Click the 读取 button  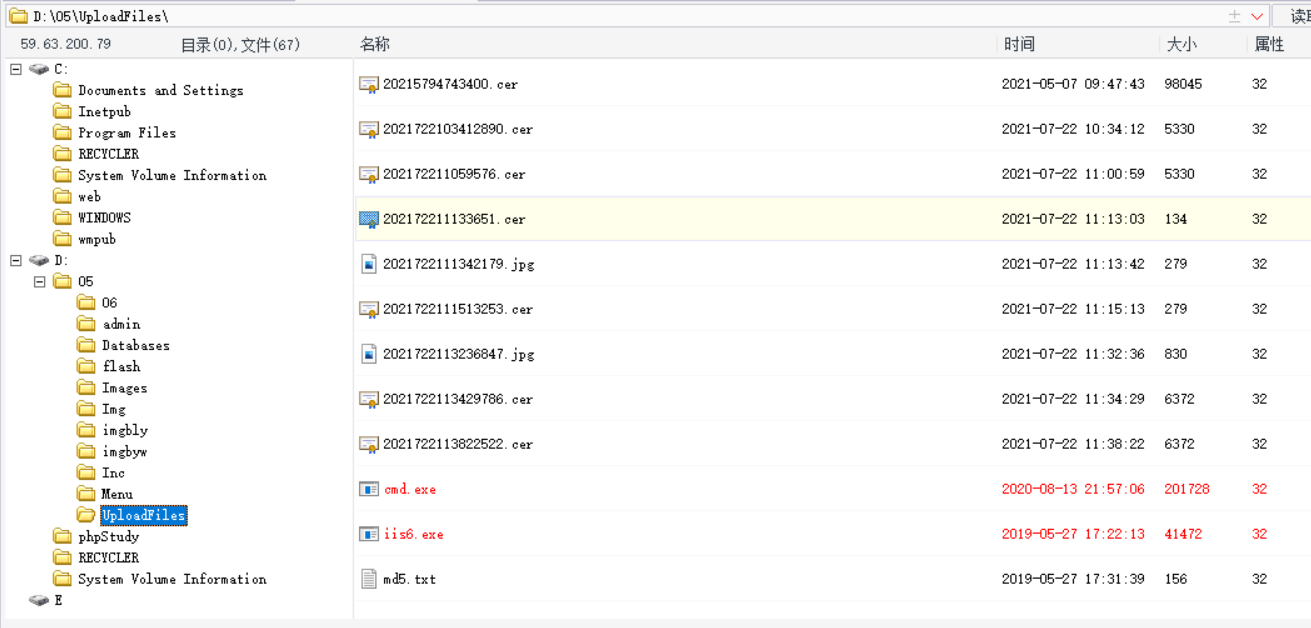tap(1293, 16)
